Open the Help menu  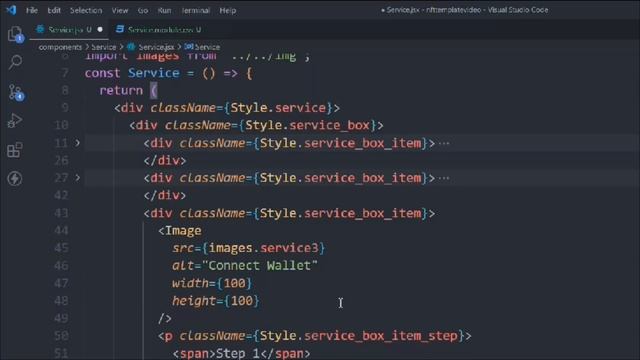(227, 10)
